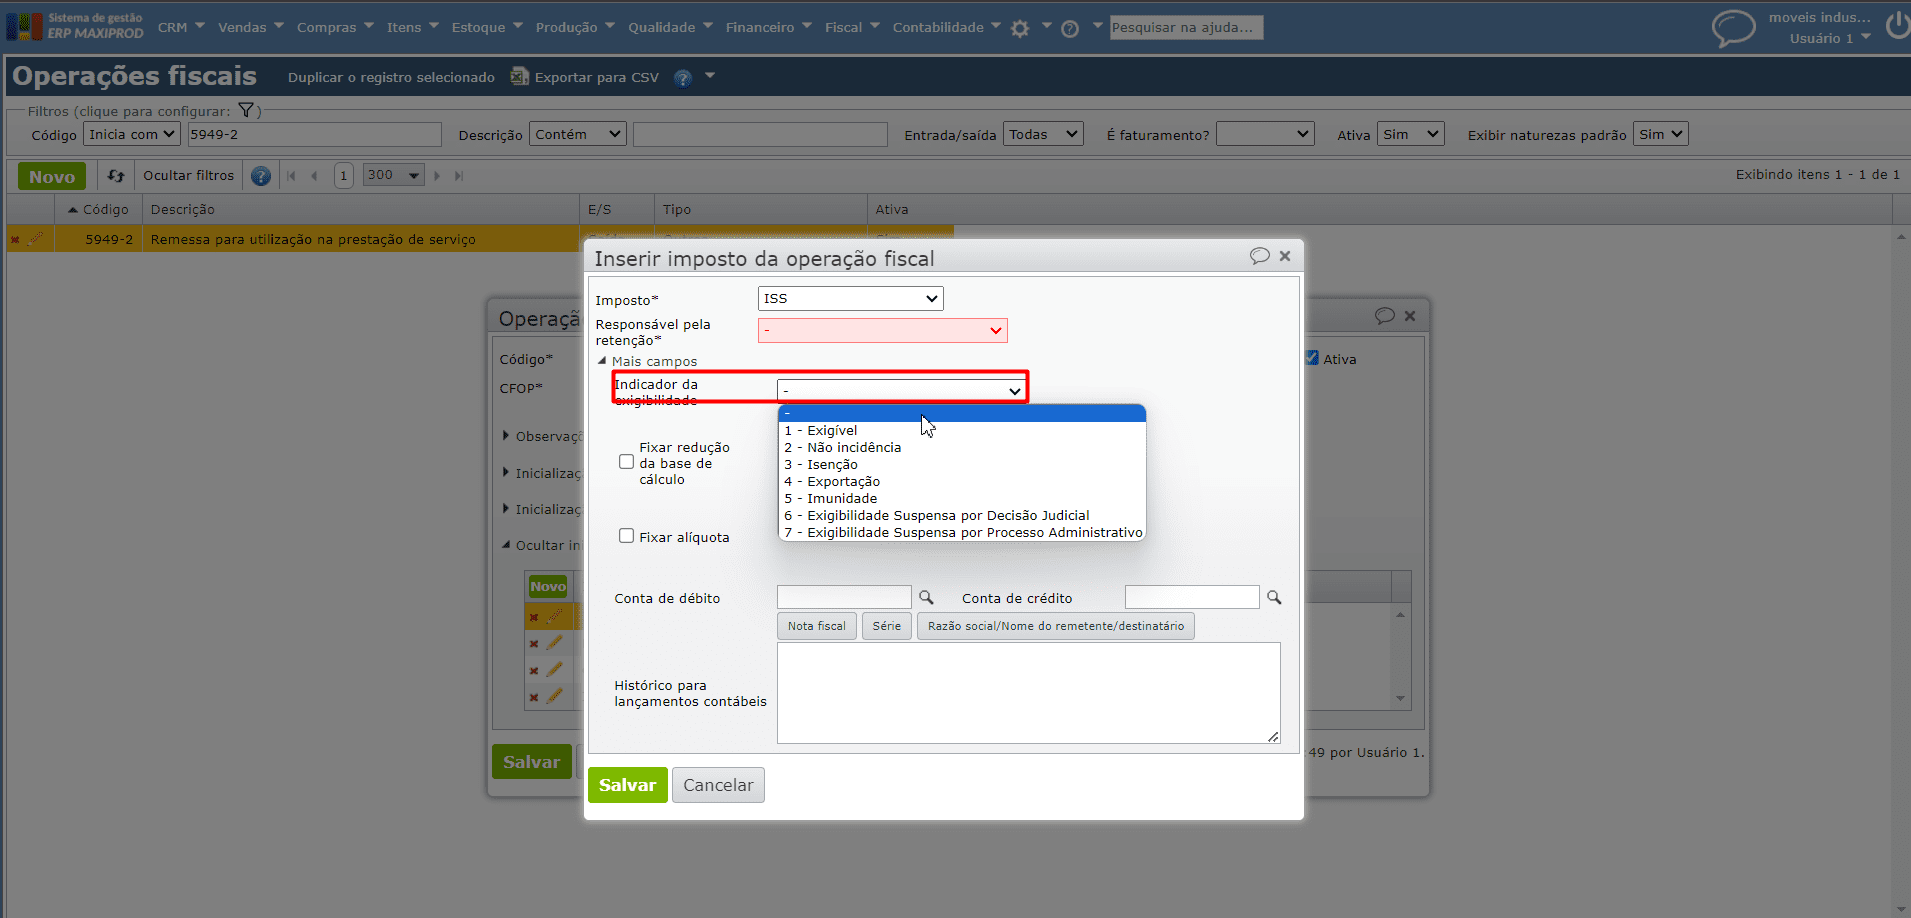Open the Exibir naturezas padrão dropdown
The image size is (1911, 918).
pos(1660,134)
